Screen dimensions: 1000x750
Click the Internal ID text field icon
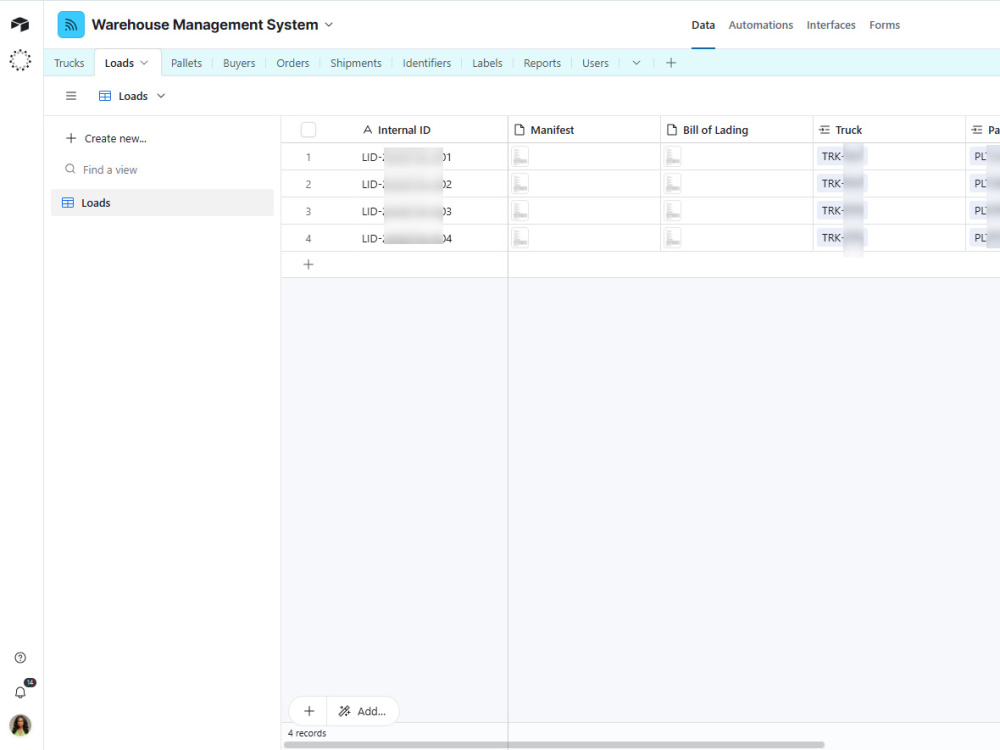click(367, 129)
